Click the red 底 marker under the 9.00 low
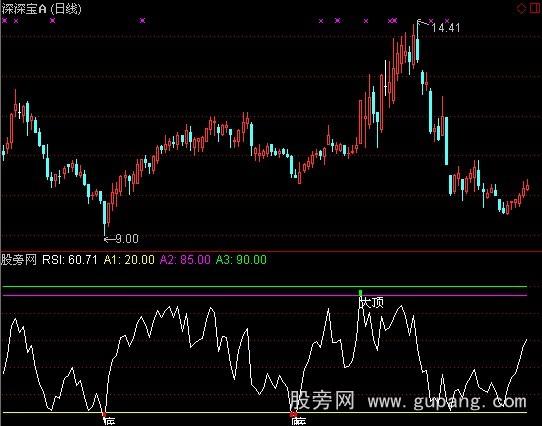This screenshot has height=426, width=542. (x=104, y=414)
